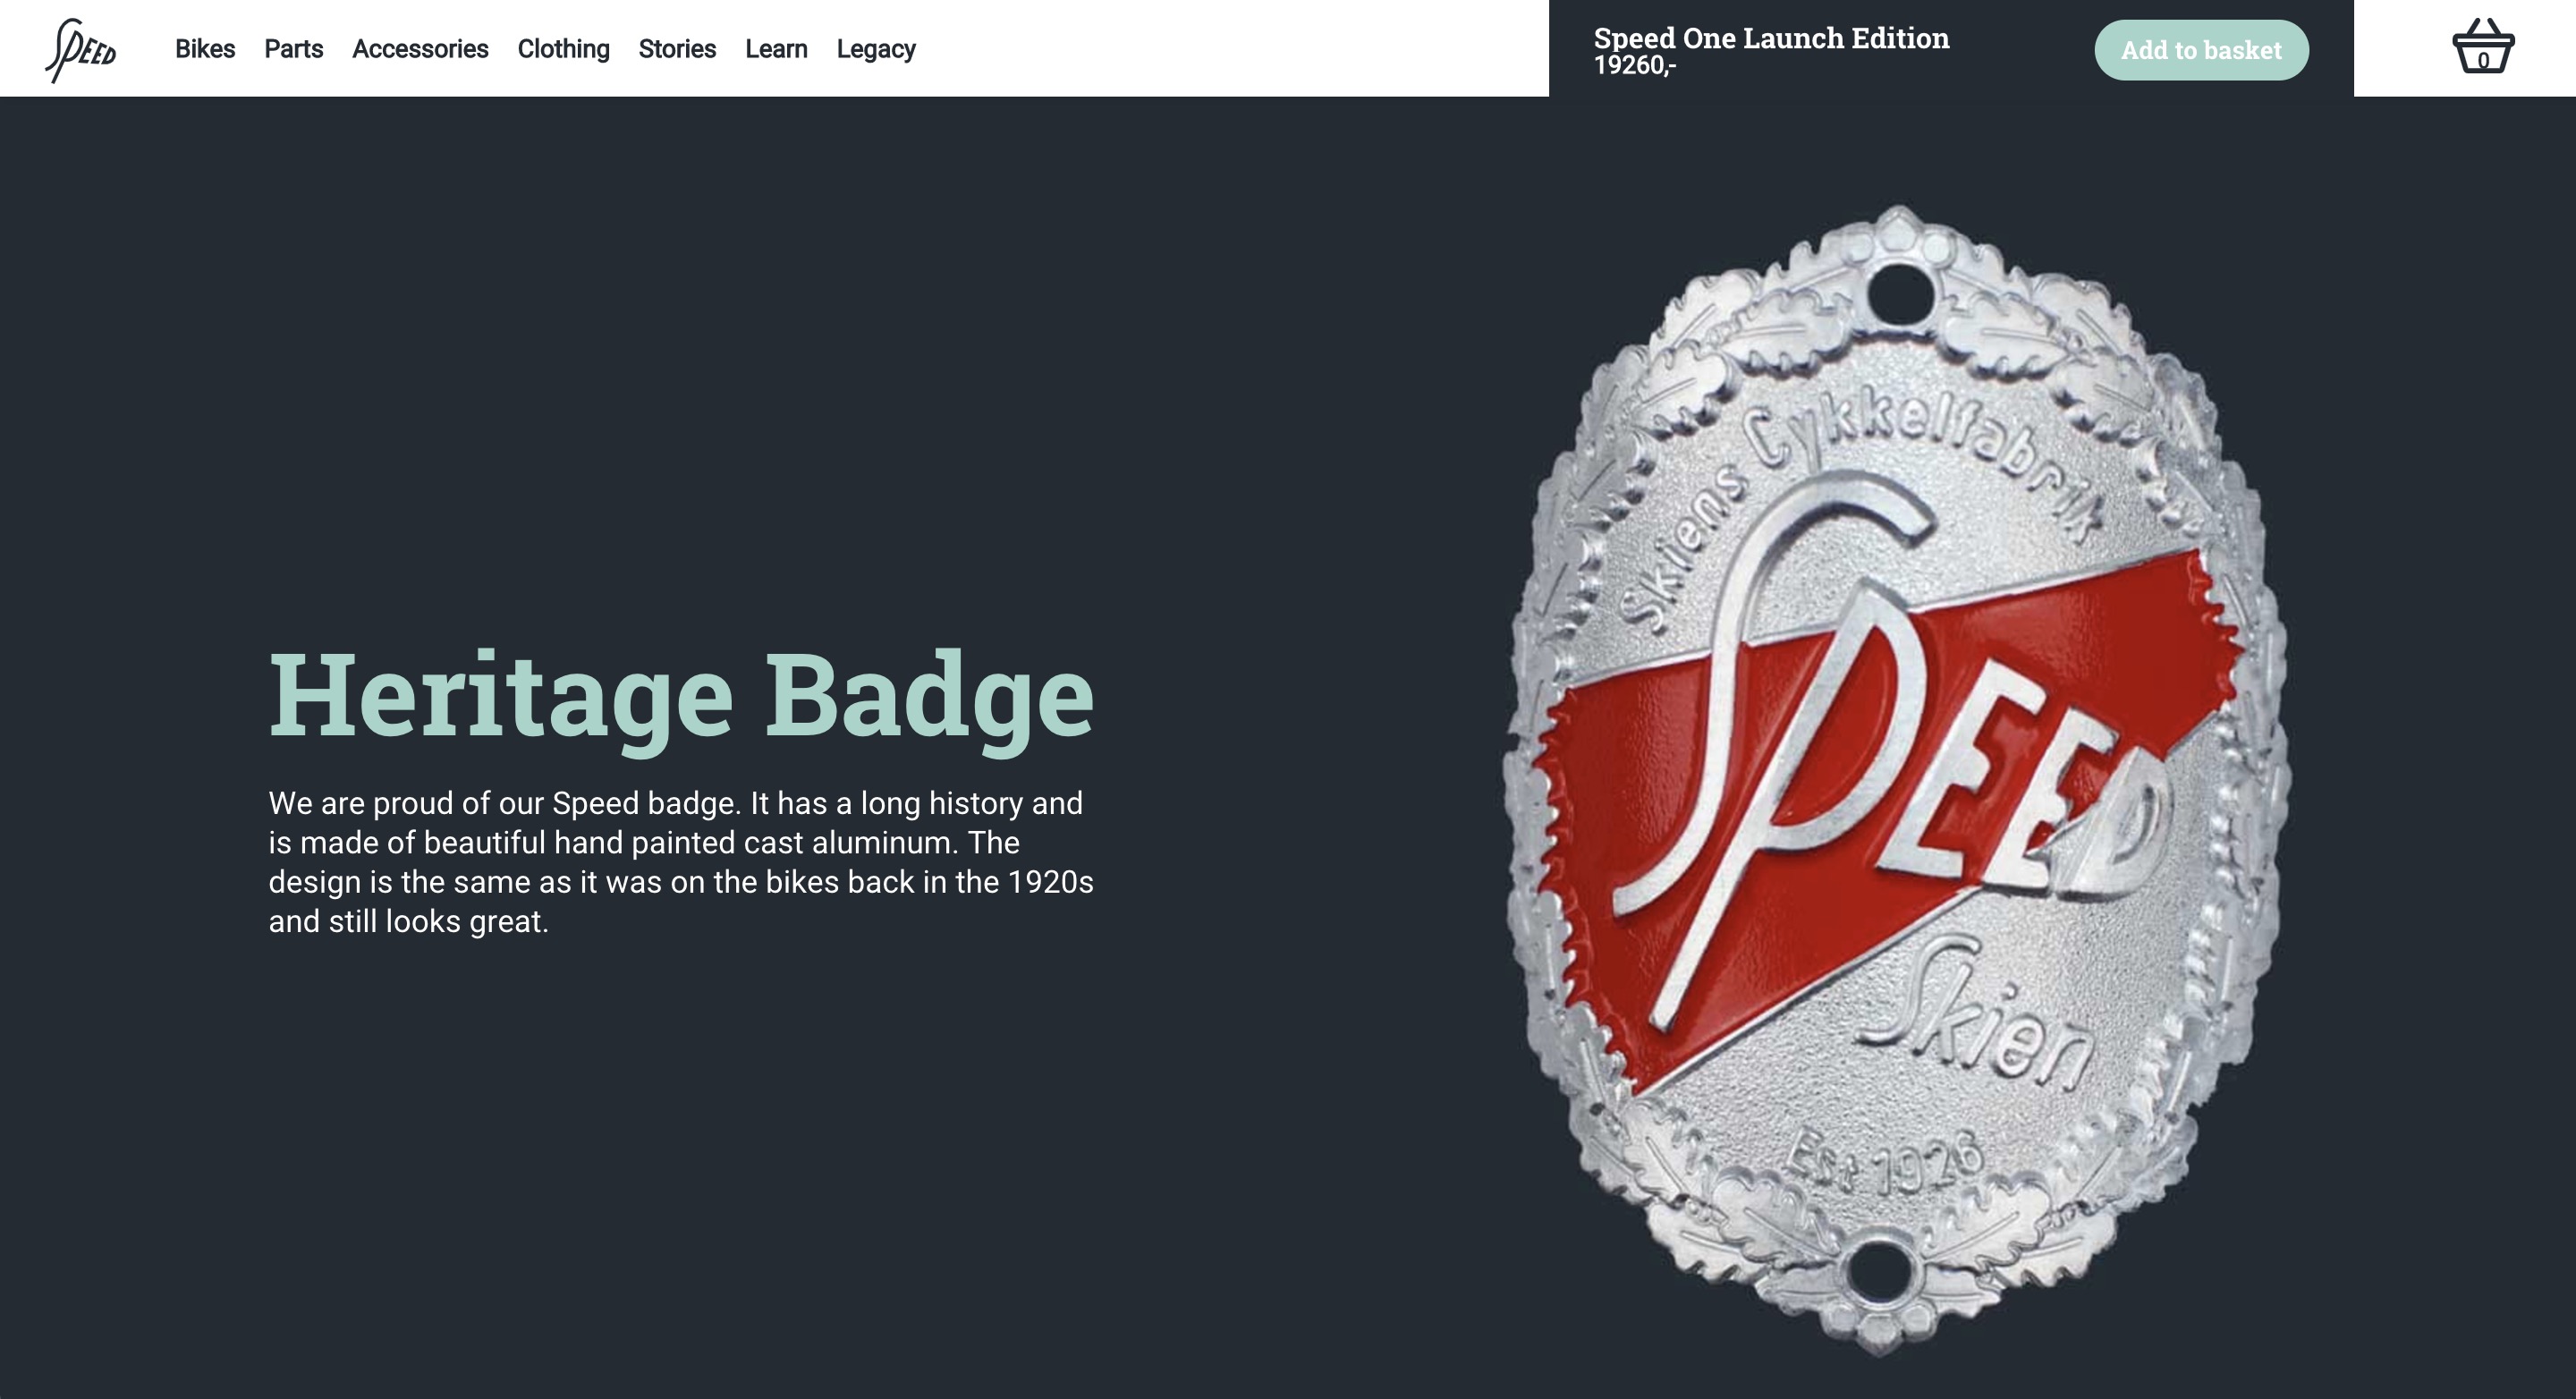Go to the Legacy page
2576x1399 pixels.
pos(876,49)
